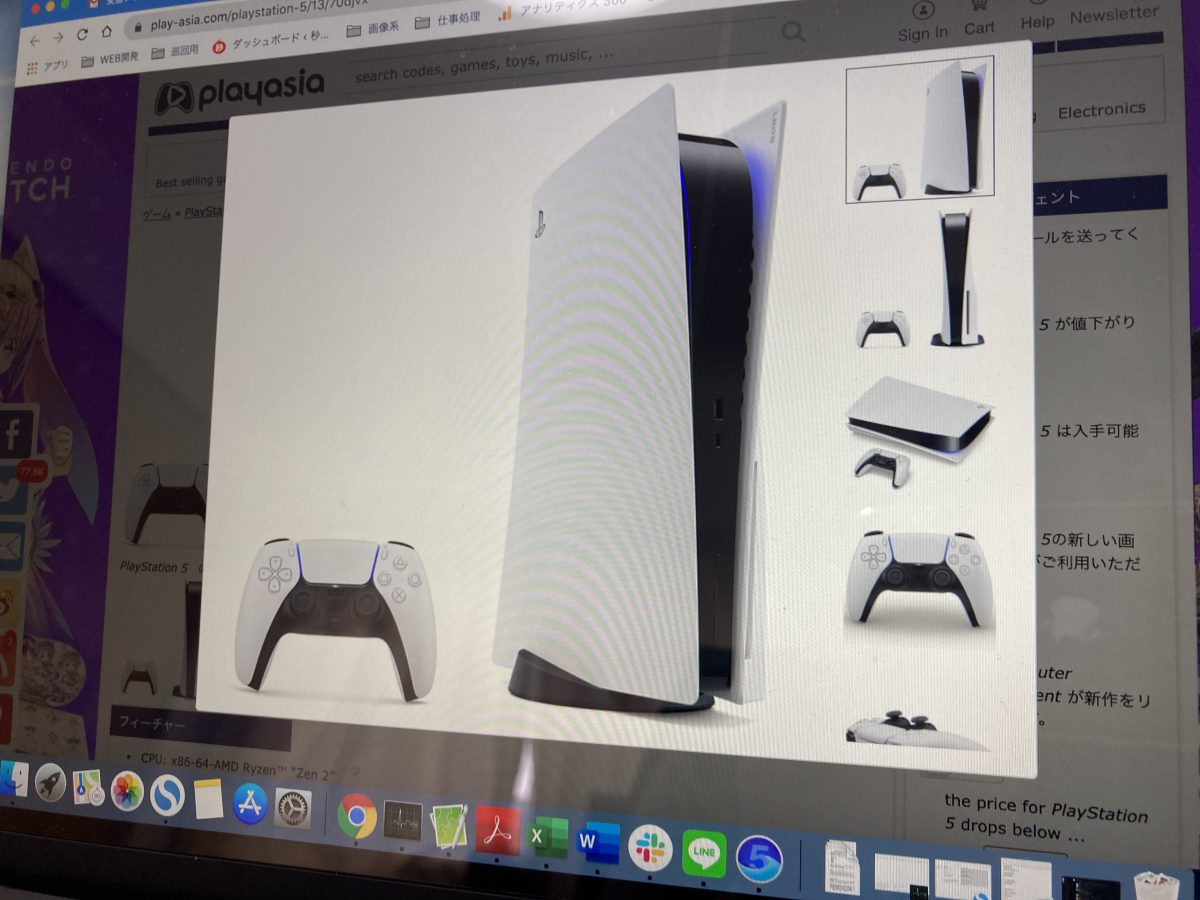Click the large PS5 console image

coord(638,400)
